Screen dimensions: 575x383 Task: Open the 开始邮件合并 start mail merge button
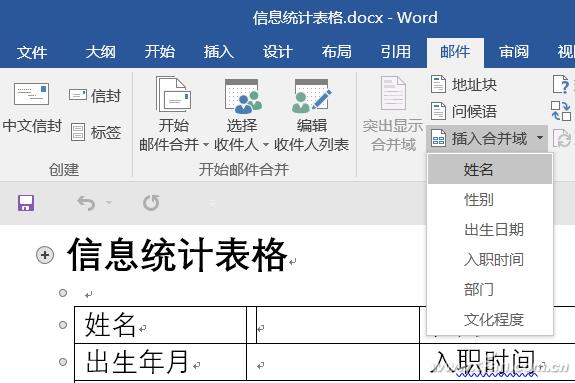click(x=174, y=114)
